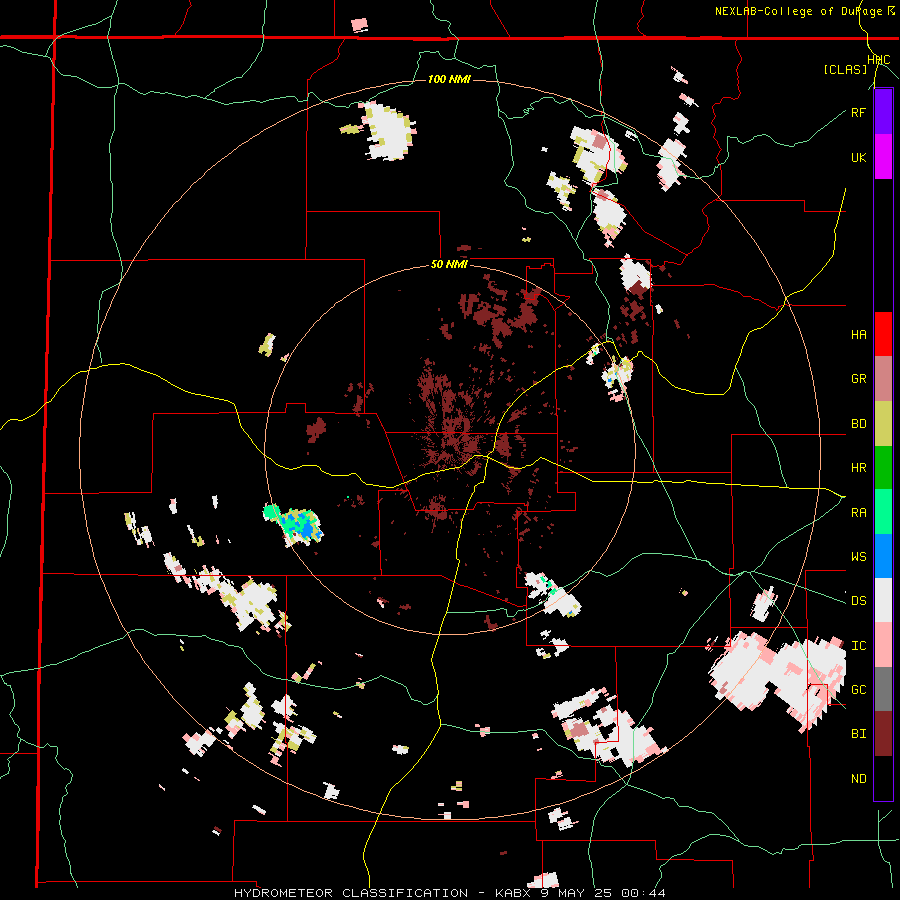The image size is (900, 900).
Task: Select the gray GC legend swatch
Action: coord(883,689)
